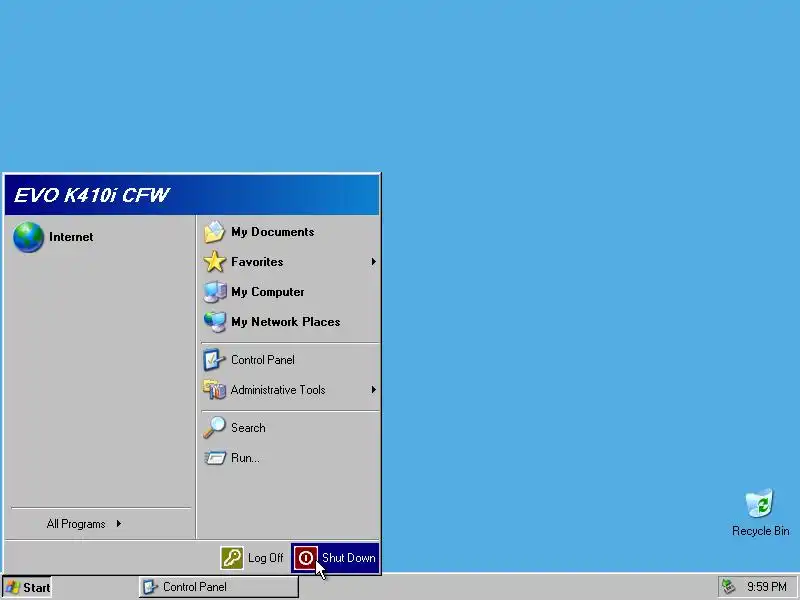800x600 pixels.
Task: Open the Recycle Bin desktop icon
Action: tap(760, 504)
